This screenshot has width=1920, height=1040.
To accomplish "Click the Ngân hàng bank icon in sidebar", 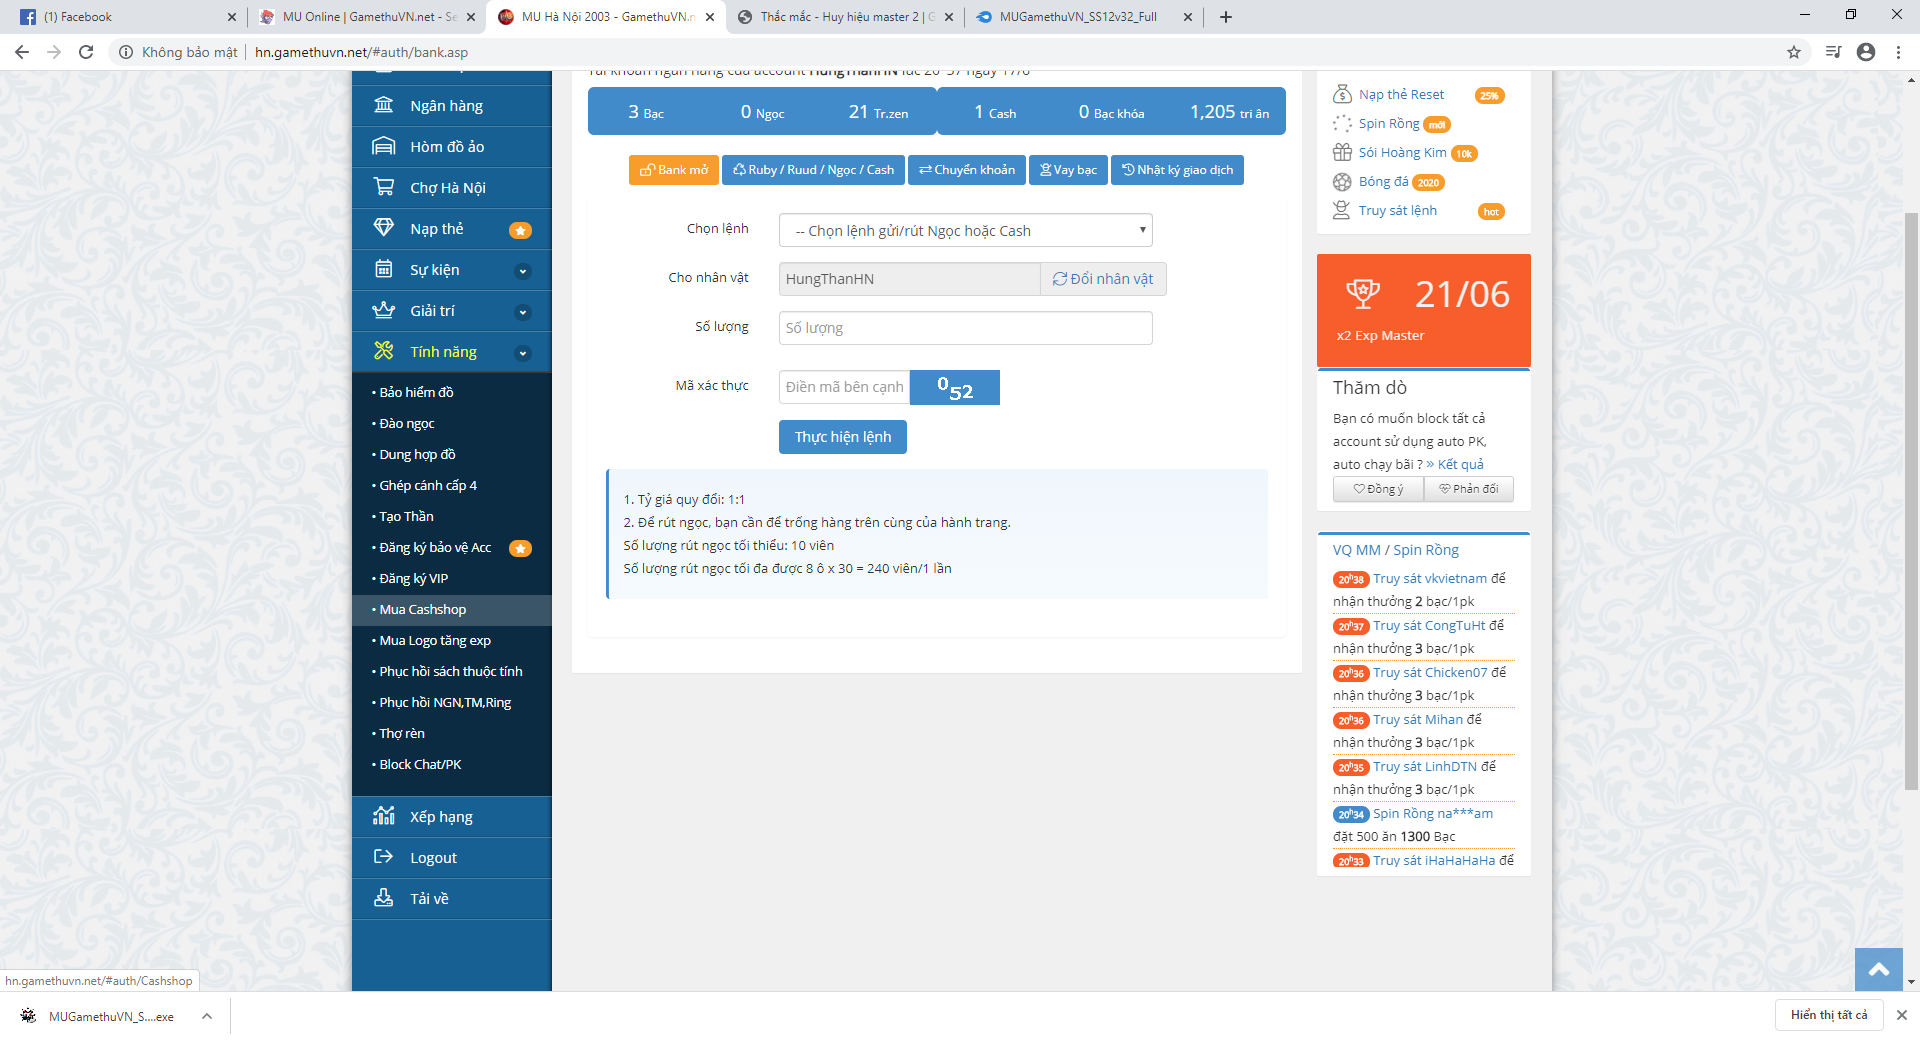I will click(x=383, y=105).
